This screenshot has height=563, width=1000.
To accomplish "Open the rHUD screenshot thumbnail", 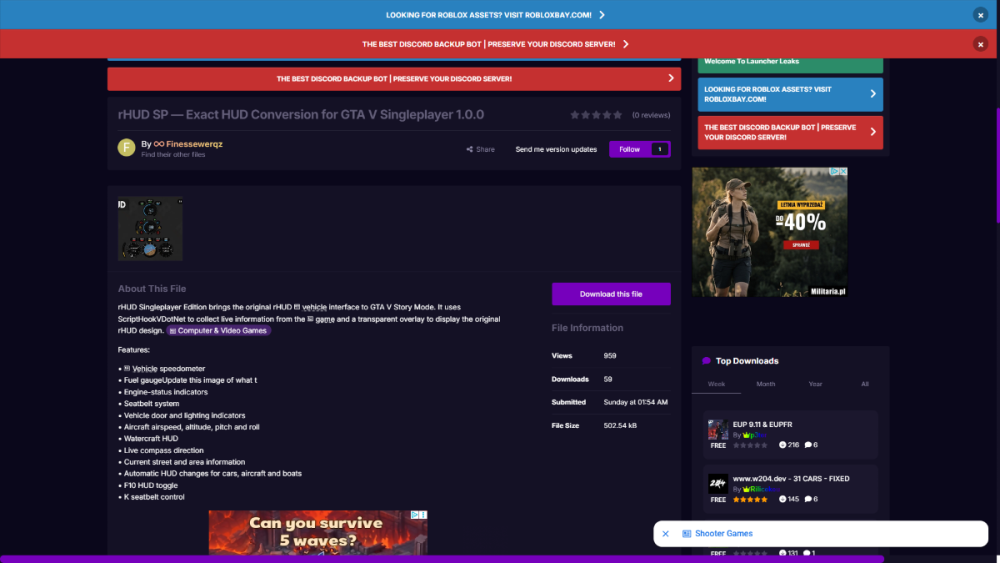I will click(x=150, y=228).
